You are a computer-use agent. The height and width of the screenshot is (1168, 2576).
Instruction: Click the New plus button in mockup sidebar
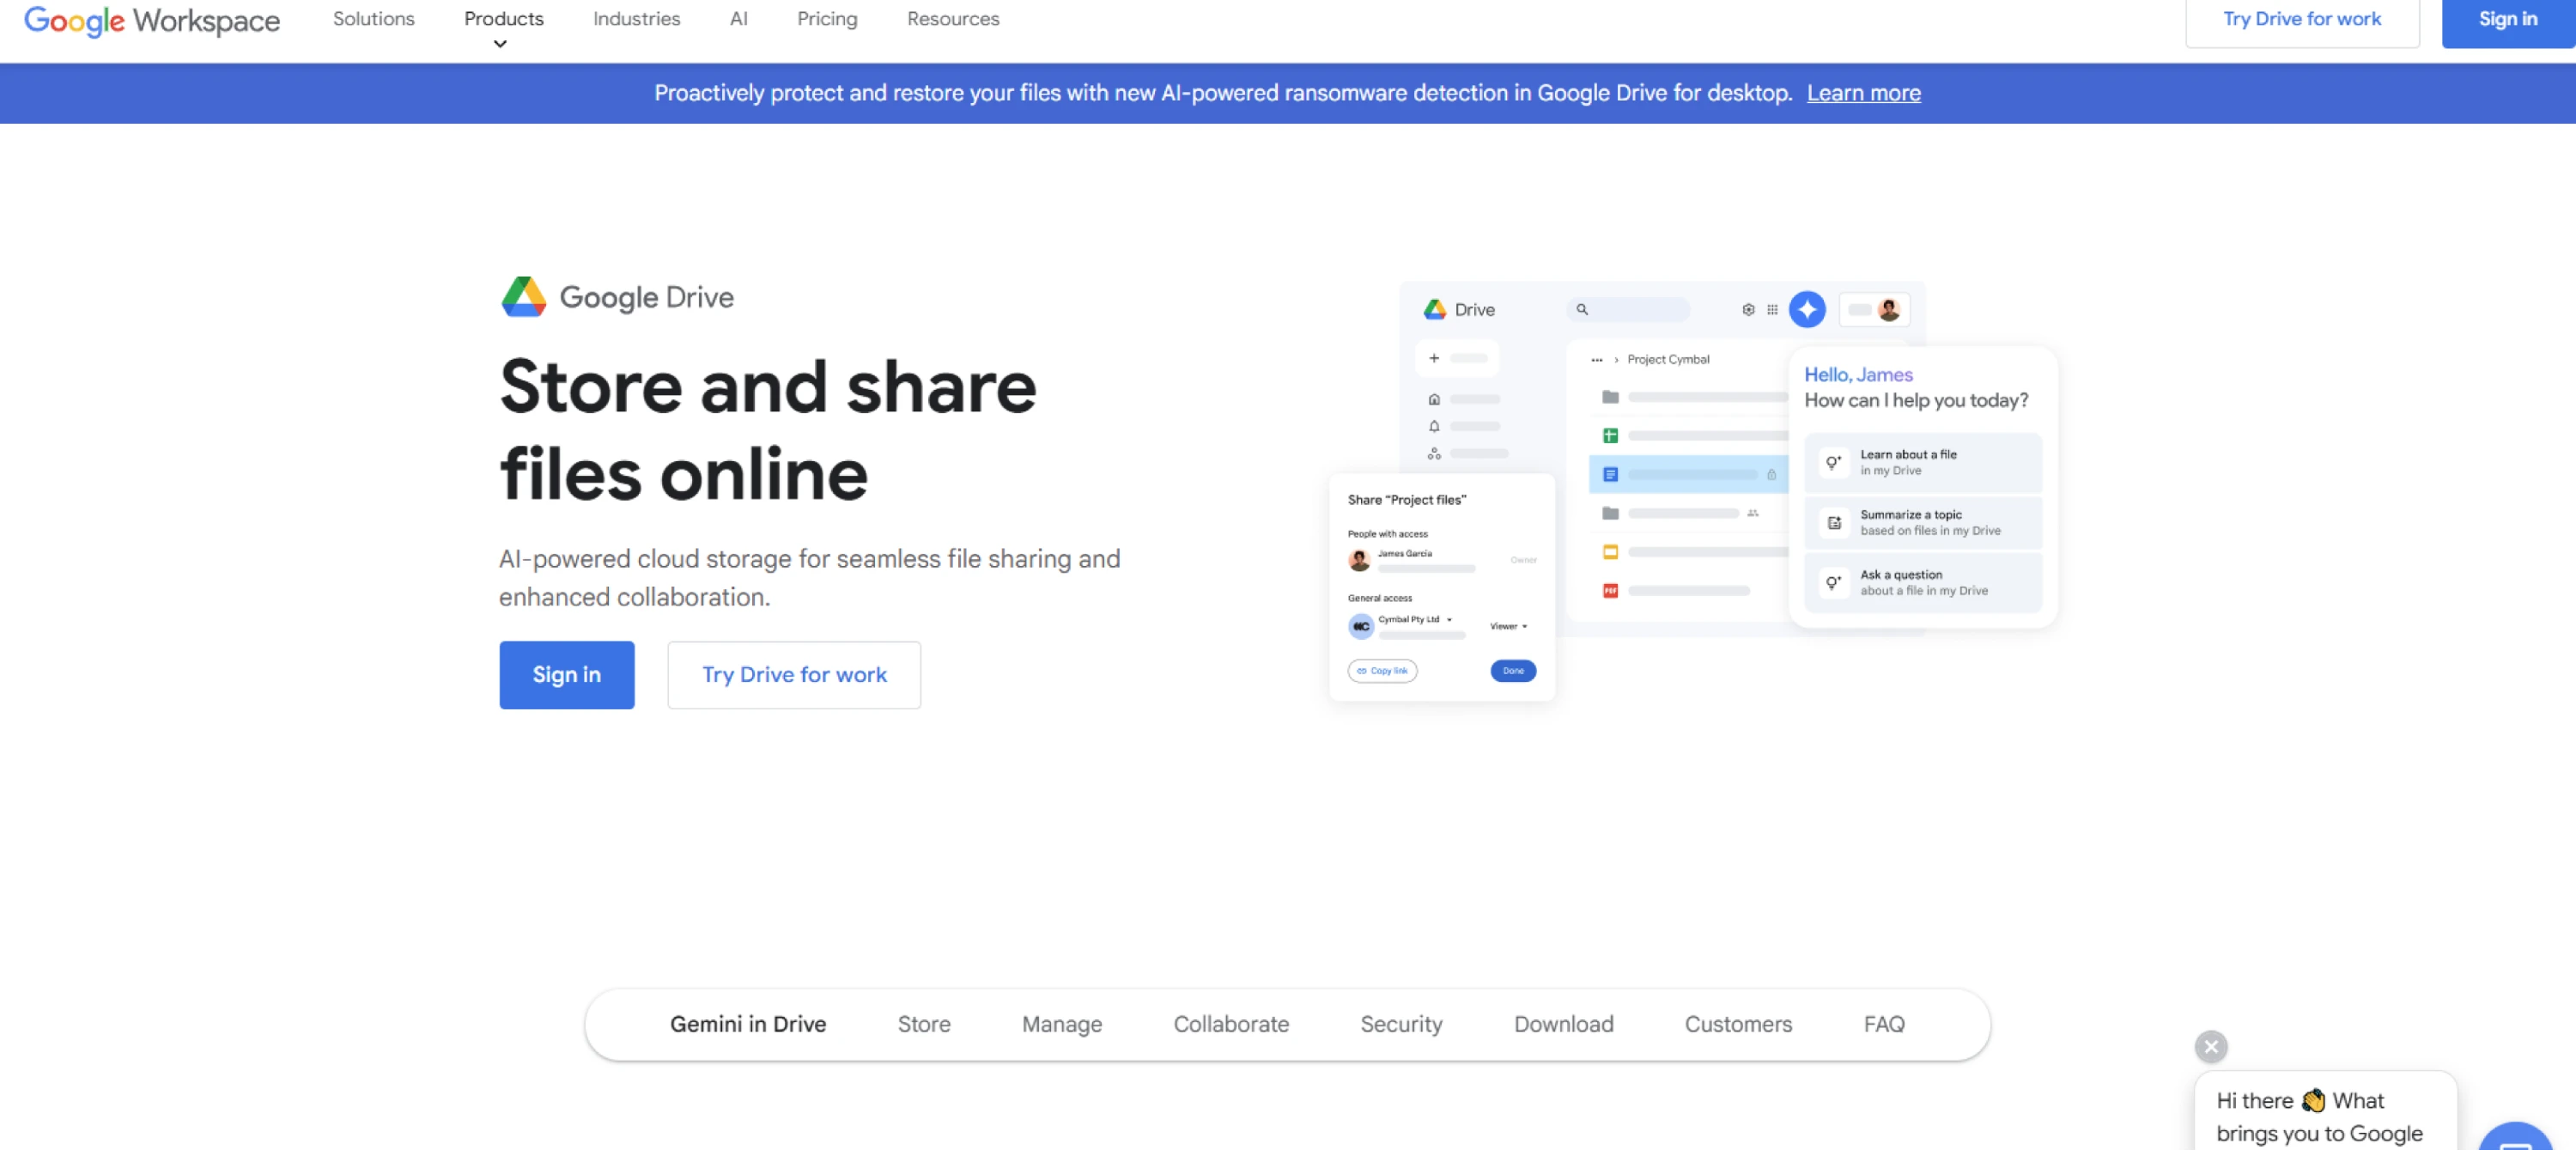point(1435,358)
